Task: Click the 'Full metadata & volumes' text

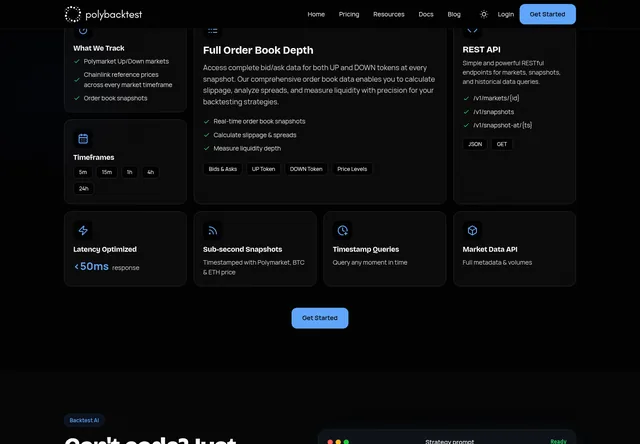Action: click(x=497, y=263)
